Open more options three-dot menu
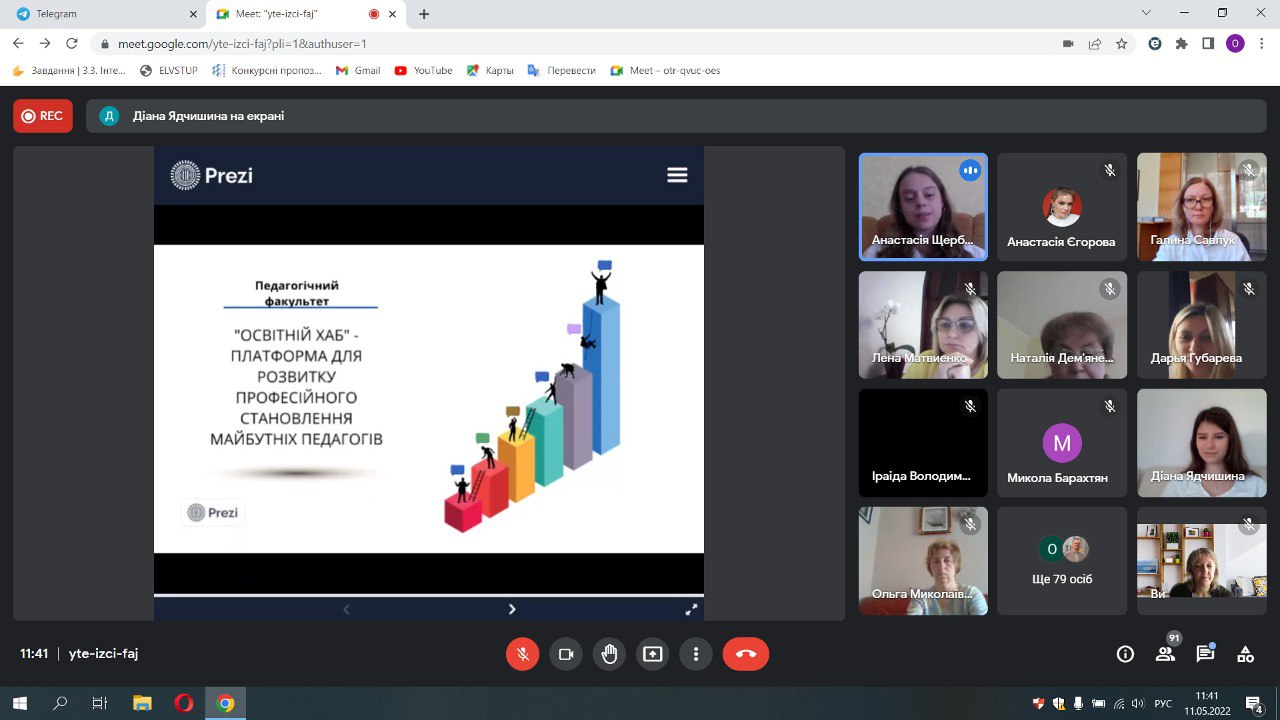Screen dimensions: 1280x720 695,654
